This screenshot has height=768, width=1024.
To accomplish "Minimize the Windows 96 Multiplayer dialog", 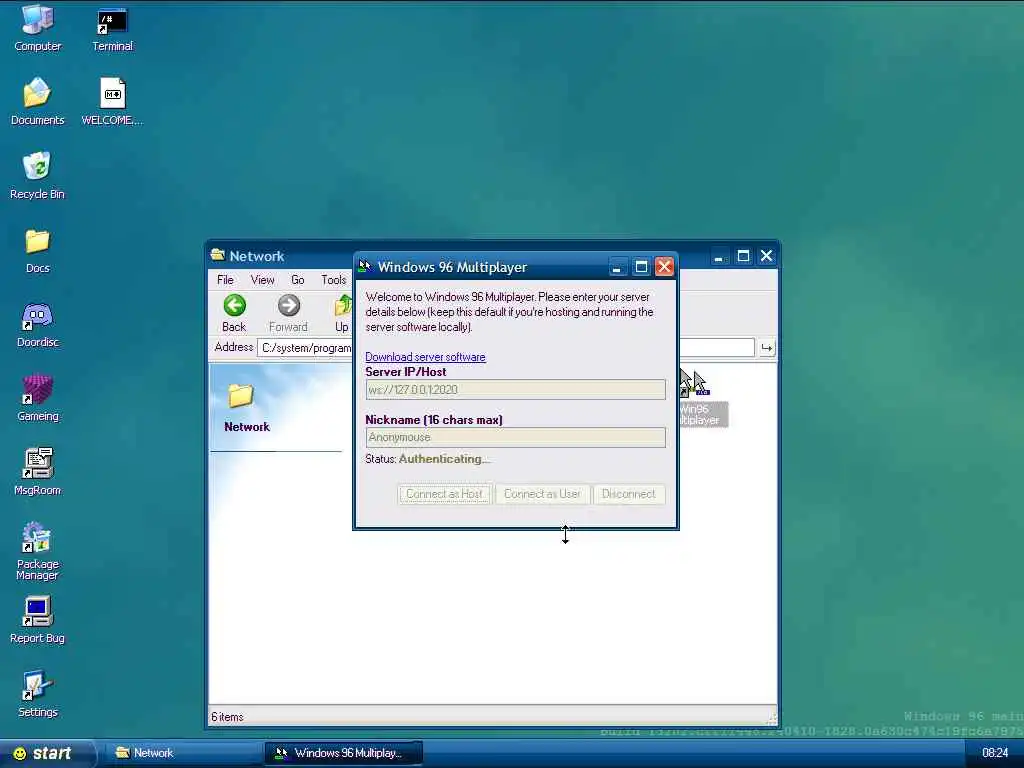I will point(617,267).
